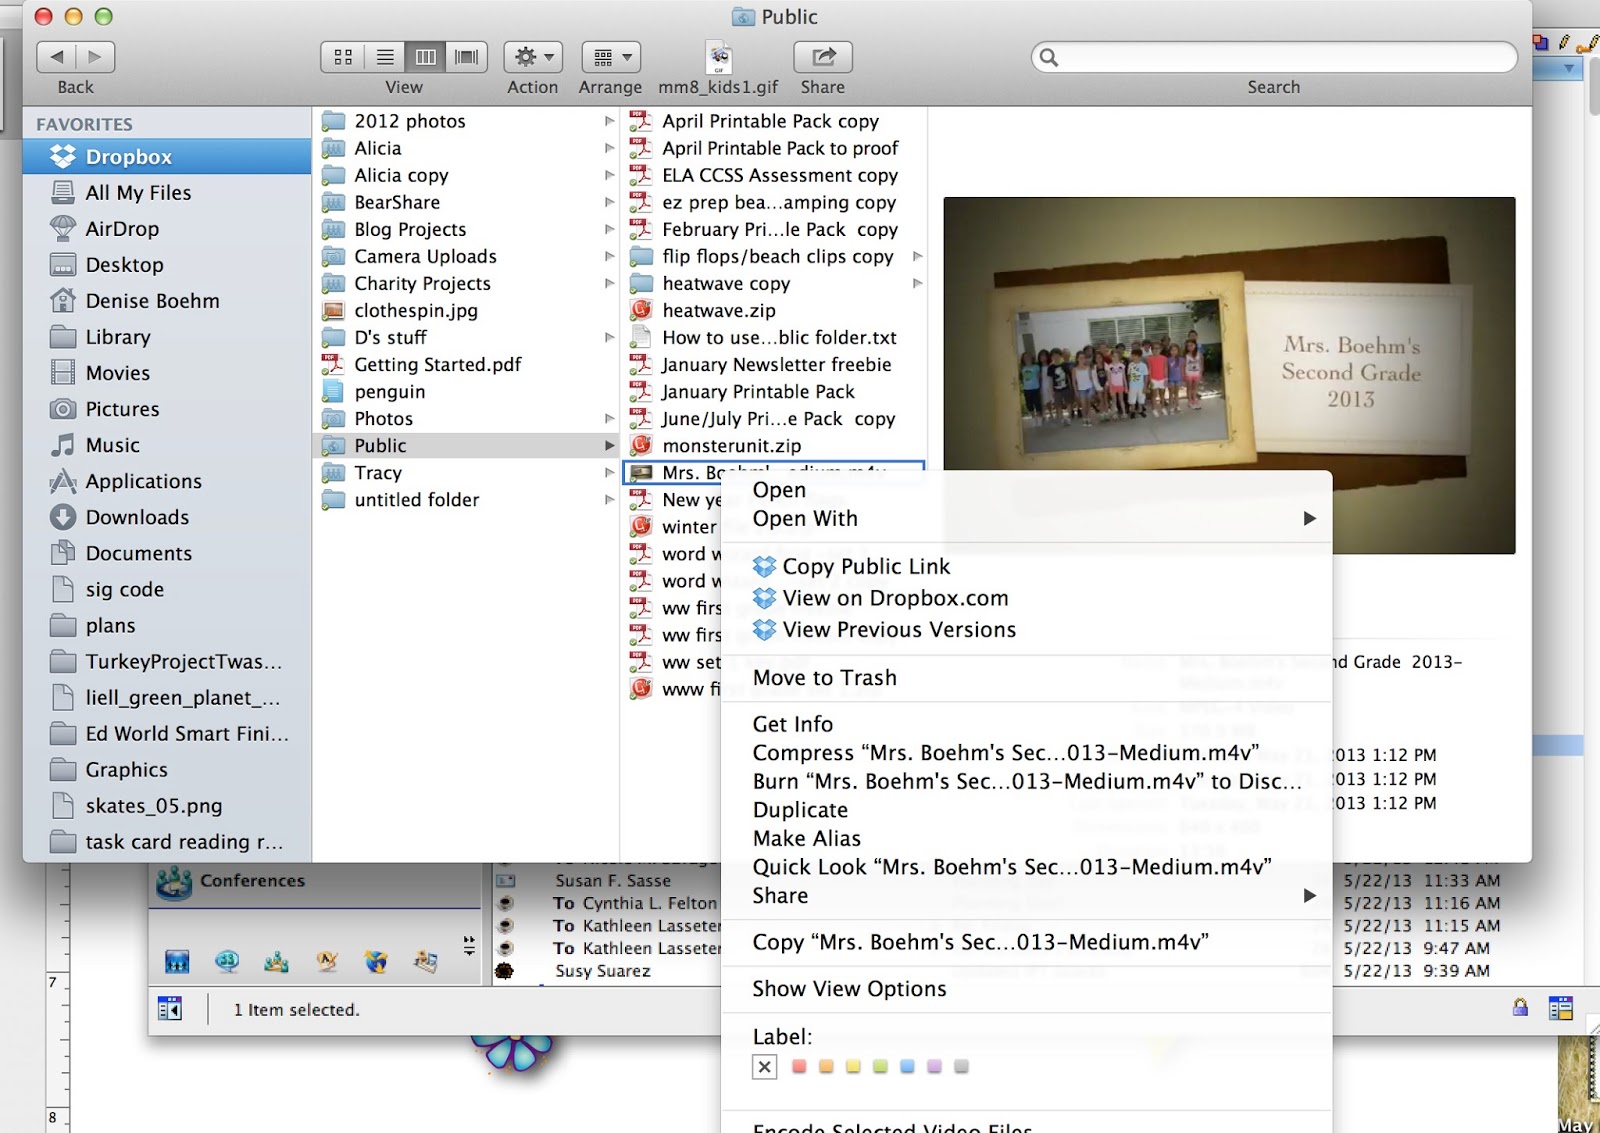Click View on Dropbox.com

click(895, 598)
